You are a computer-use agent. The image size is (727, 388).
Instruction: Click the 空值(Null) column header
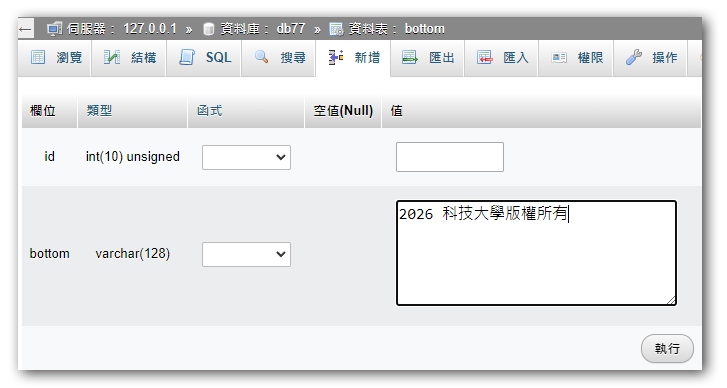[343, 111]
